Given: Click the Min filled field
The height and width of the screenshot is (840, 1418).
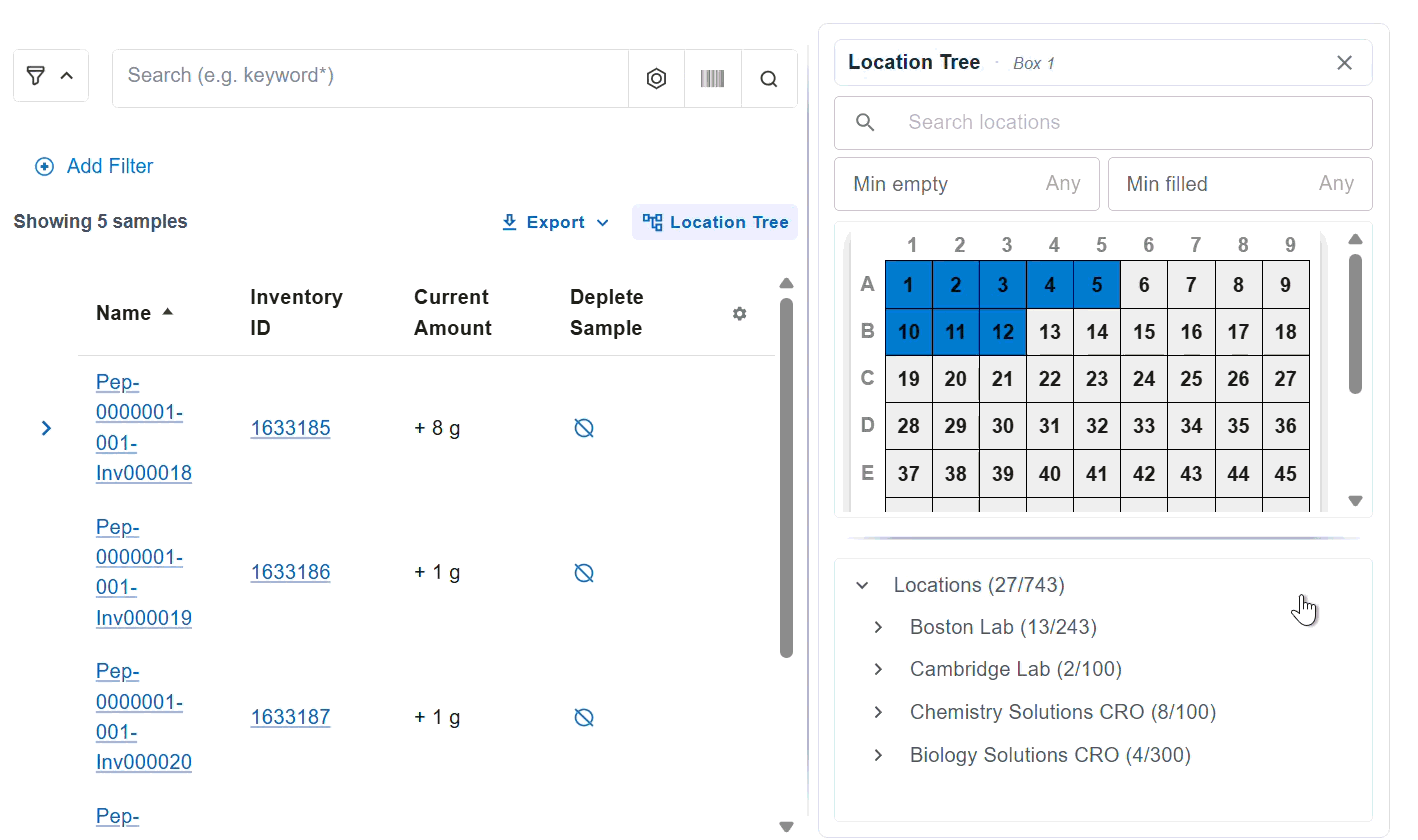Looking at the screenshot, I should pos(1240,184).
